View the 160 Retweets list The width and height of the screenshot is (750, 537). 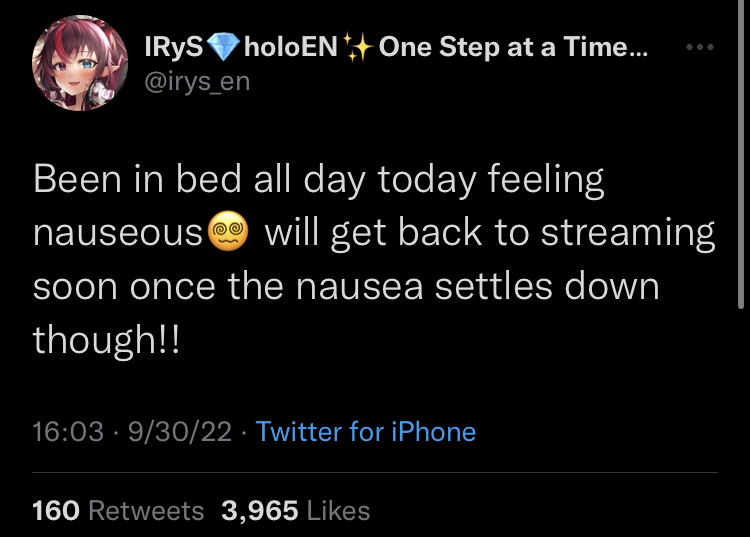tap(118, 510)
